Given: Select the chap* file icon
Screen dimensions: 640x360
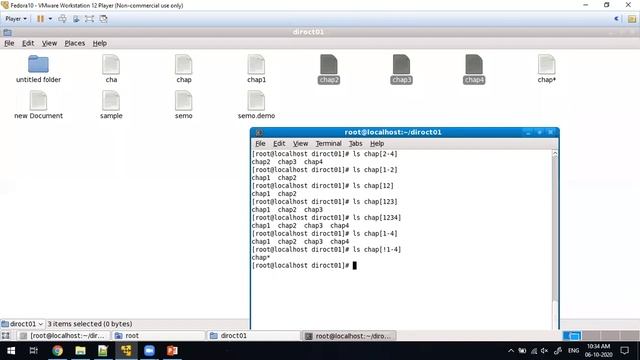Looking at the screenshot, I should tap(547, 64).
